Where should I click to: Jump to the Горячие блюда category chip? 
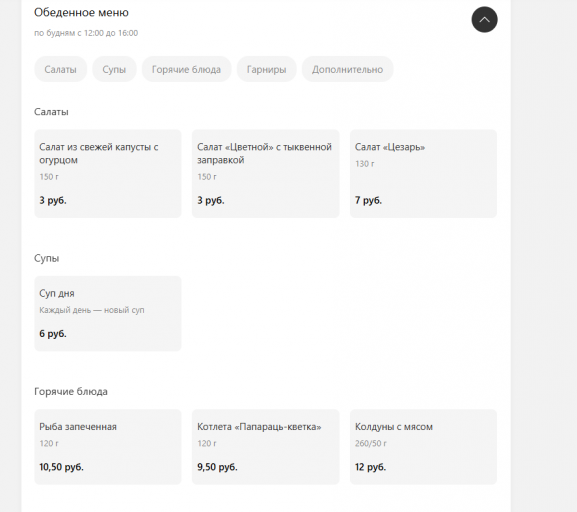pyautogui.click(x=187, y=69)
